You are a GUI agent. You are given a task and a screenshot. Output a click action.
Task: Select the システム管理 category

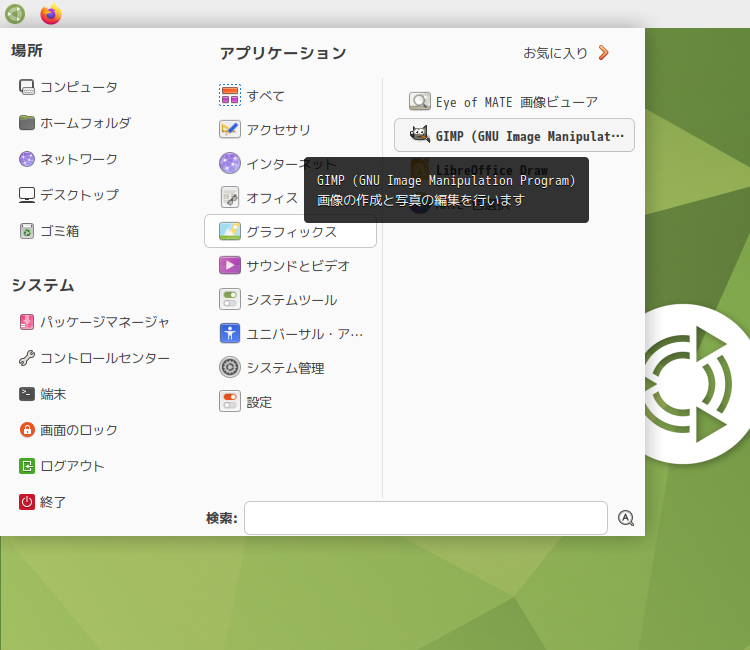tap(290, 368)
